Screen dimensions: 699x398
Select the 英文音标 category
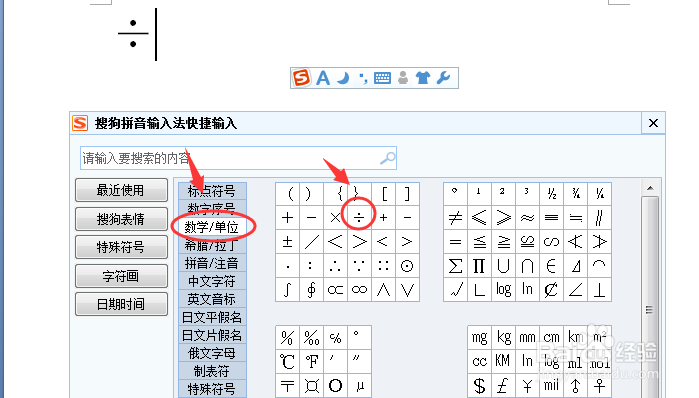[212, 299]
